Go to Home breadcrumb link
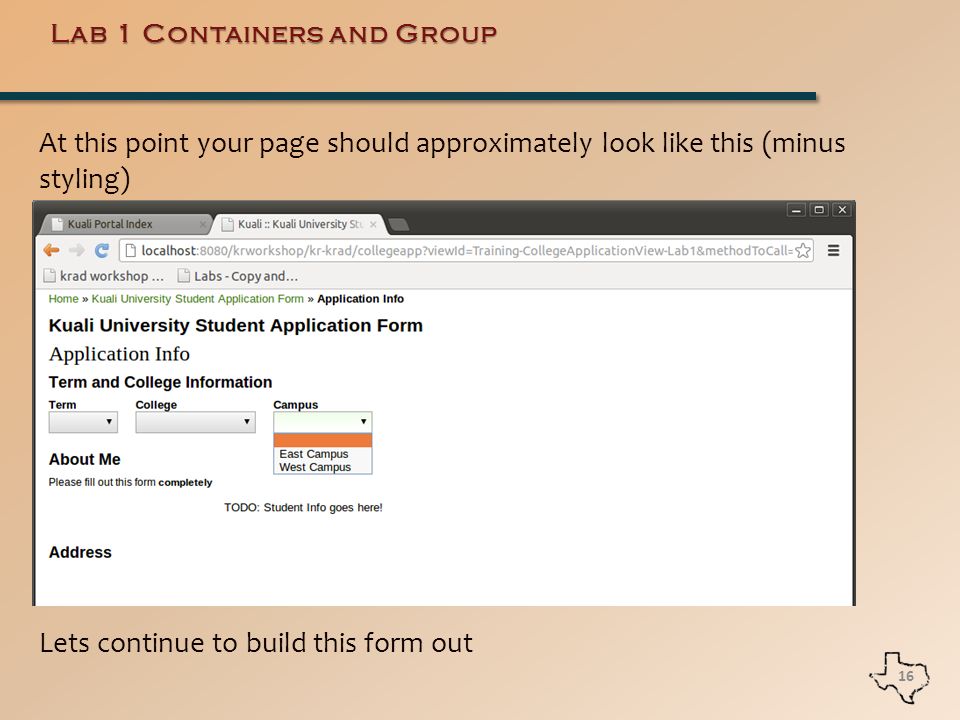 (x=64, y=299)
